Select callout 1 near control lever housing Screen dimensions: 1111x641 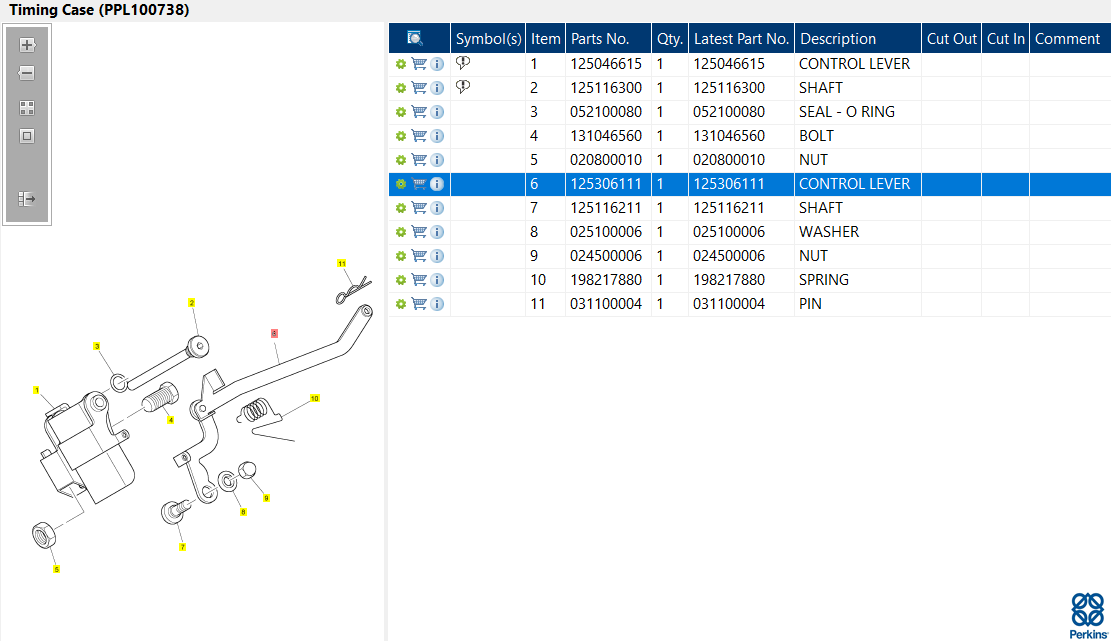point(36,390)
